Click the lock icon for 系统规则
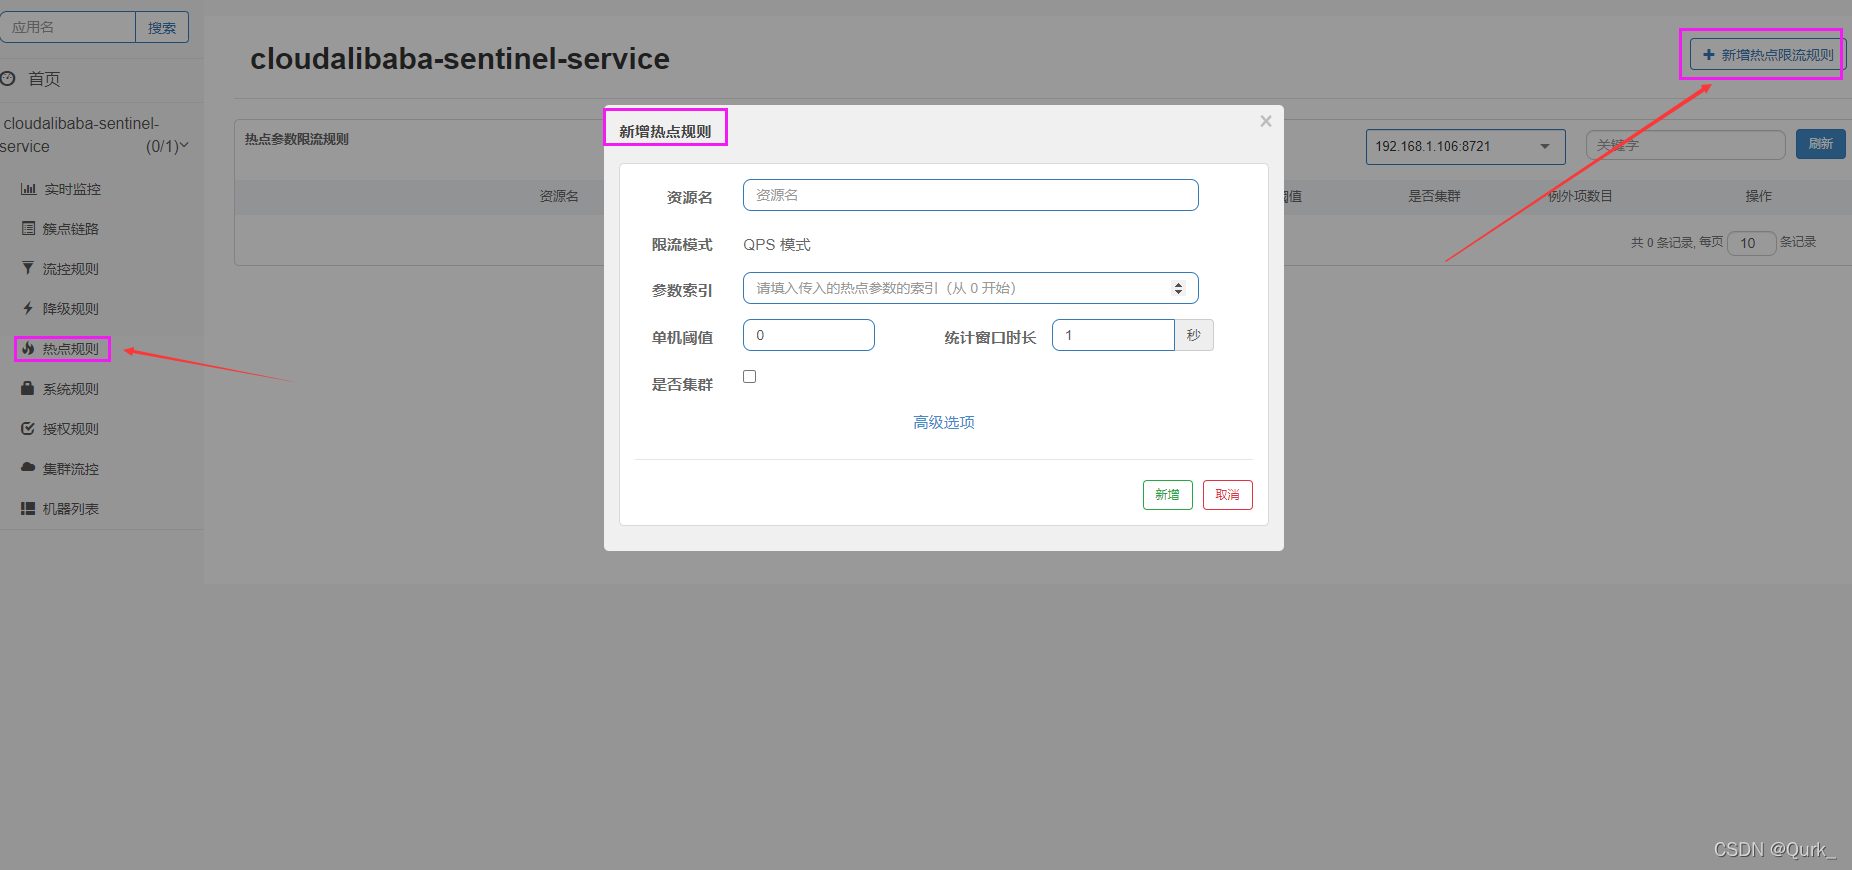 point(28,388)
